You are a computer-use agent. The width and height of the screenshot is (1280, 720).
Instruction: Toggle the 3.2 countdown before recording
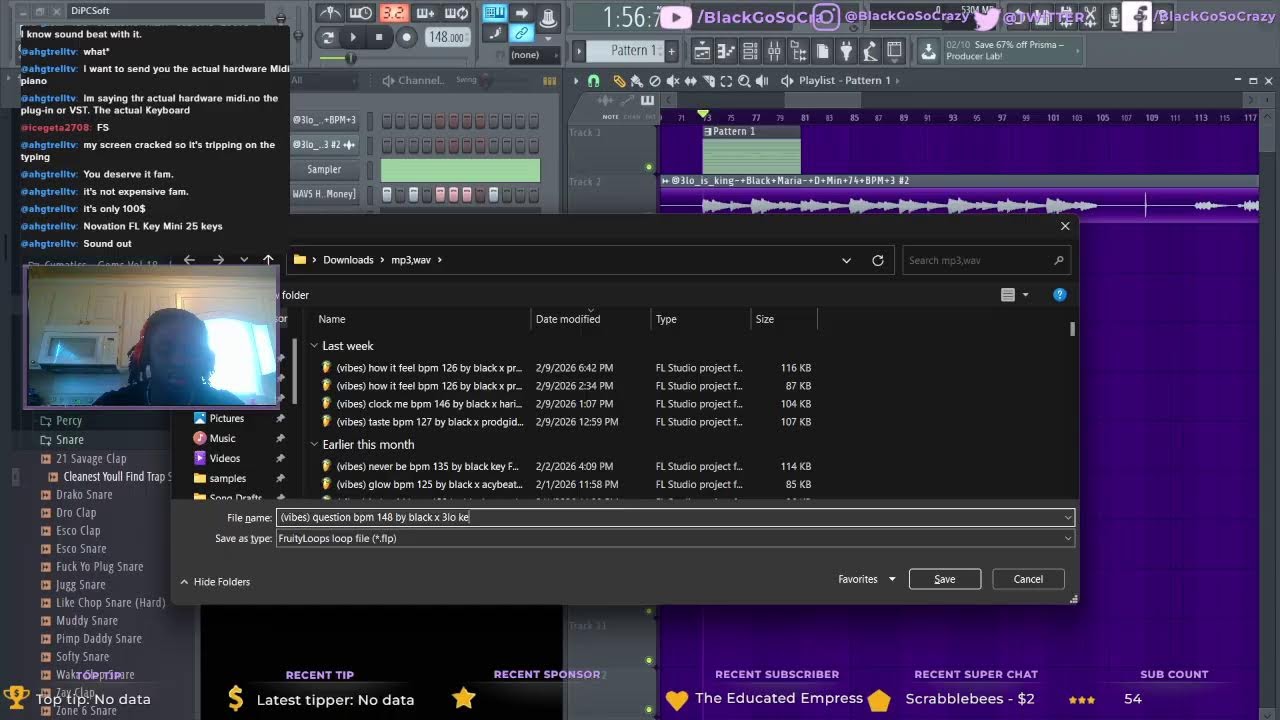point(393,13)
